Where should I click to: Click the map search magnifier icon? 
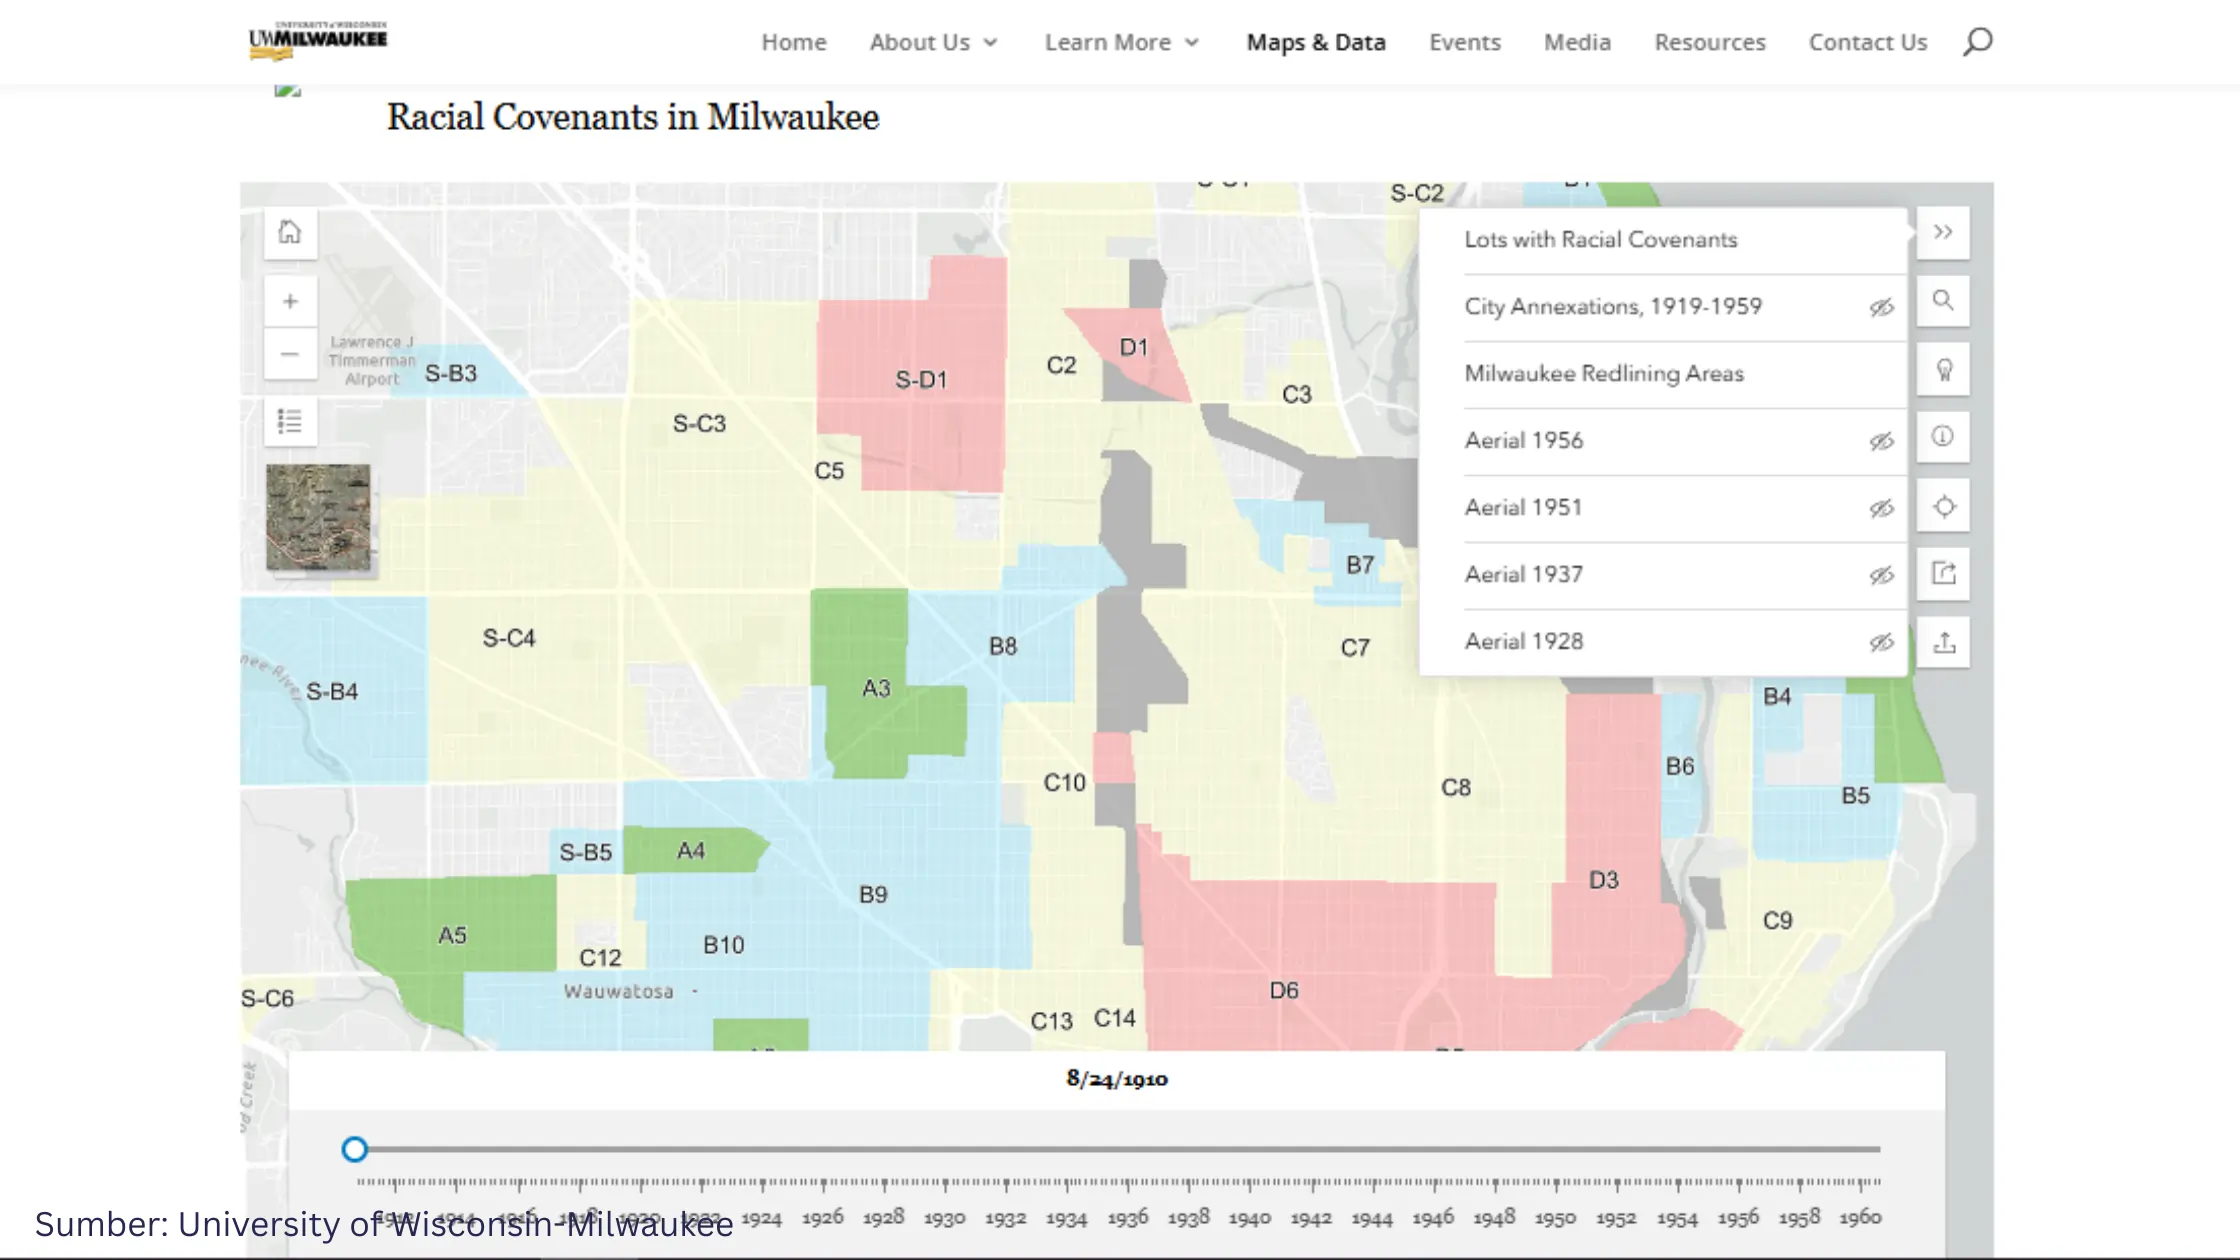pyautogui.click(x=1943, y=301)
